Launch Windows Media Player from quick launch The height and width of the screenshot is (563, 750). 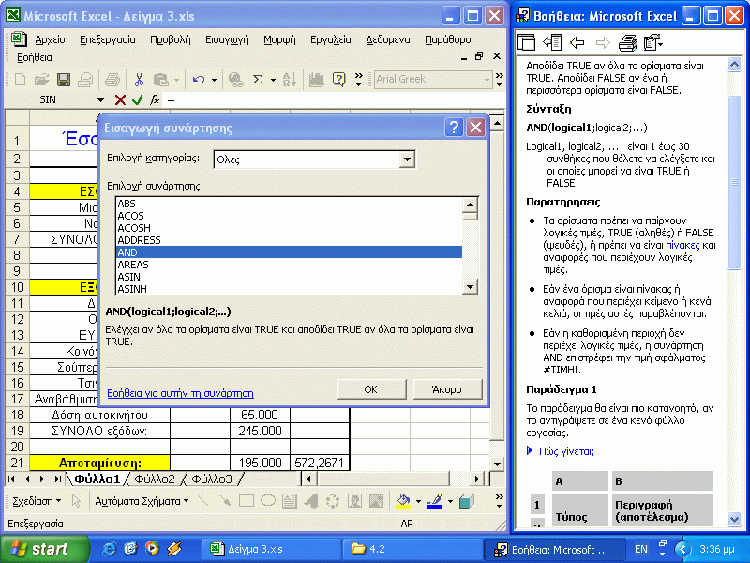(x=152, y=549)
